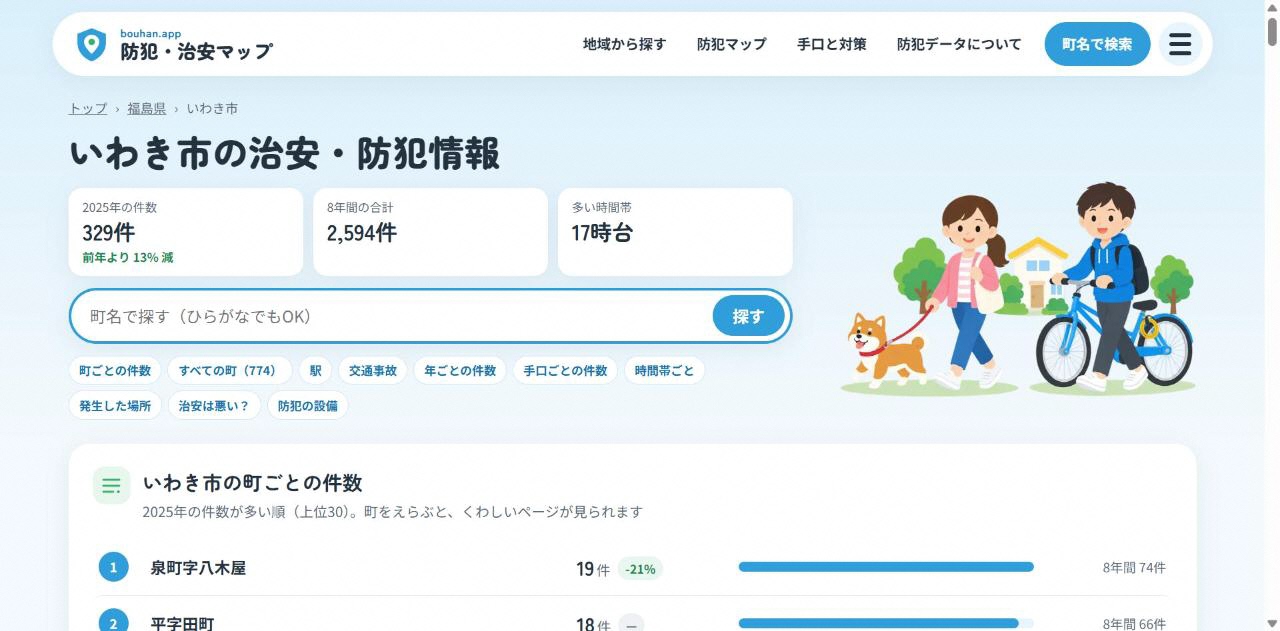Click the rank 1 number badge
This screenshot has height=631, width=1280.
(113, 568)
